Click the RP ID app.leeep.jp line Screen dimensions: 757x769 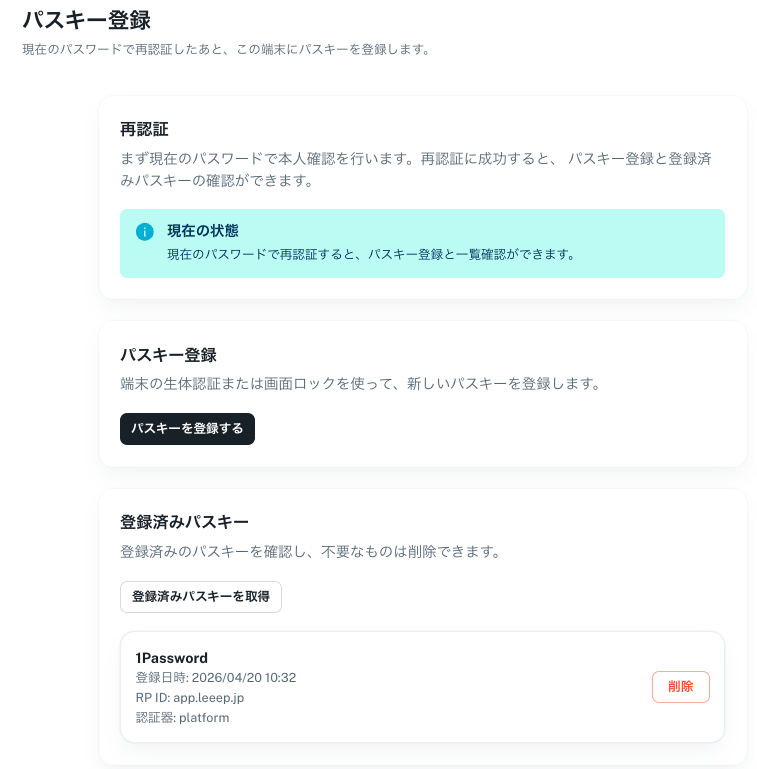point(190,697)
